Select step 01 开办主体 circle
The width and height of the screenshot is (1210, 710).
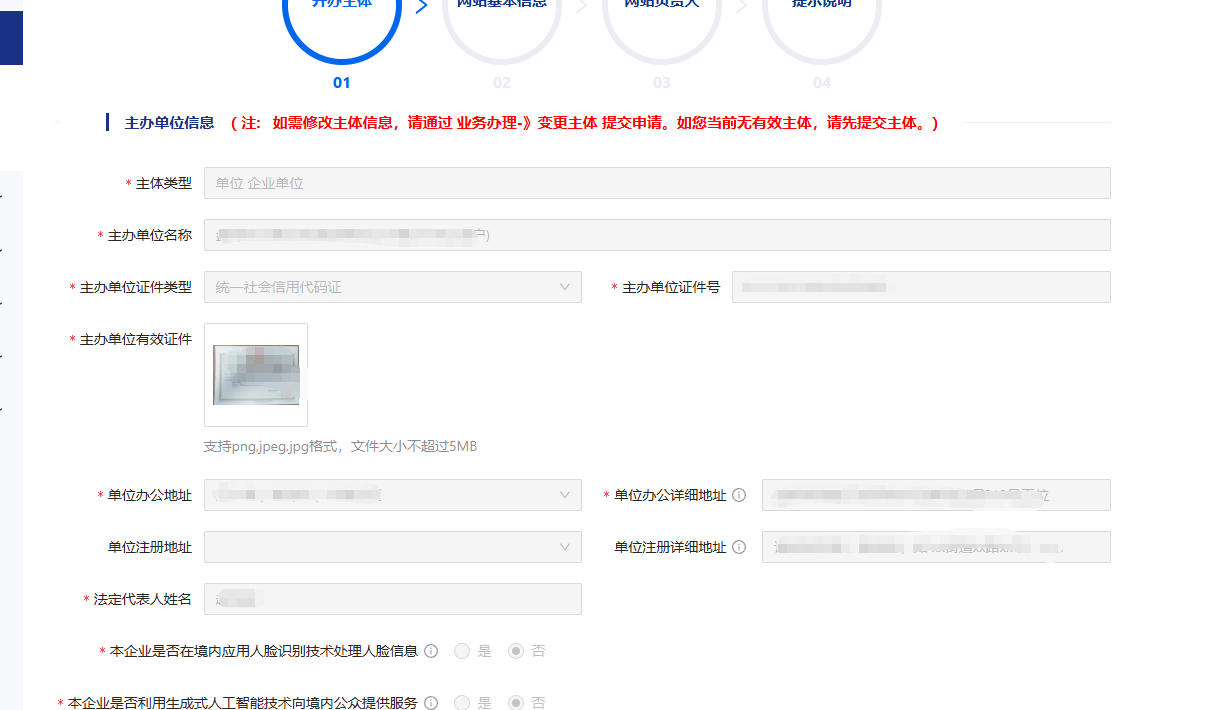[341, 20]
